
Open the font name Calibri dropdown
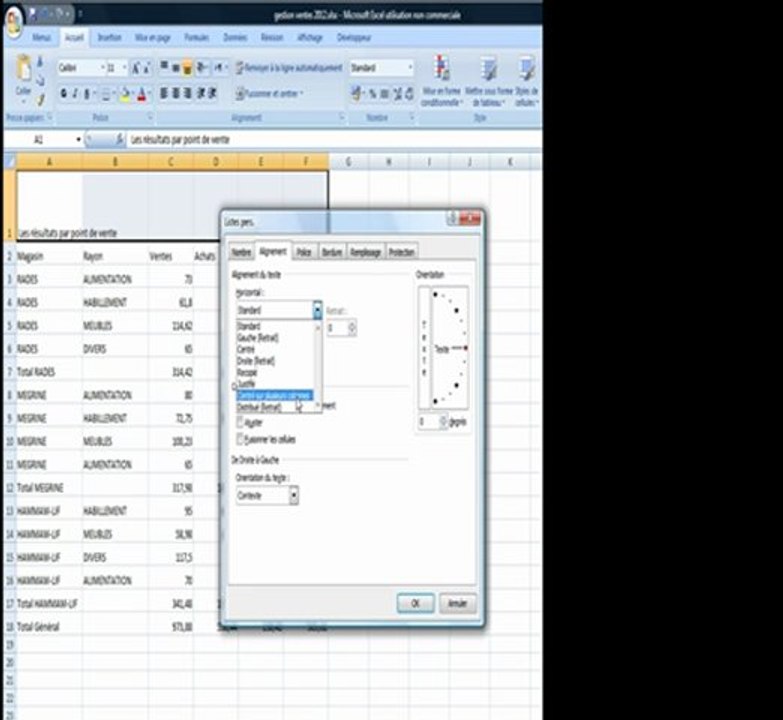pyautogui.click(x=102, y=67)
